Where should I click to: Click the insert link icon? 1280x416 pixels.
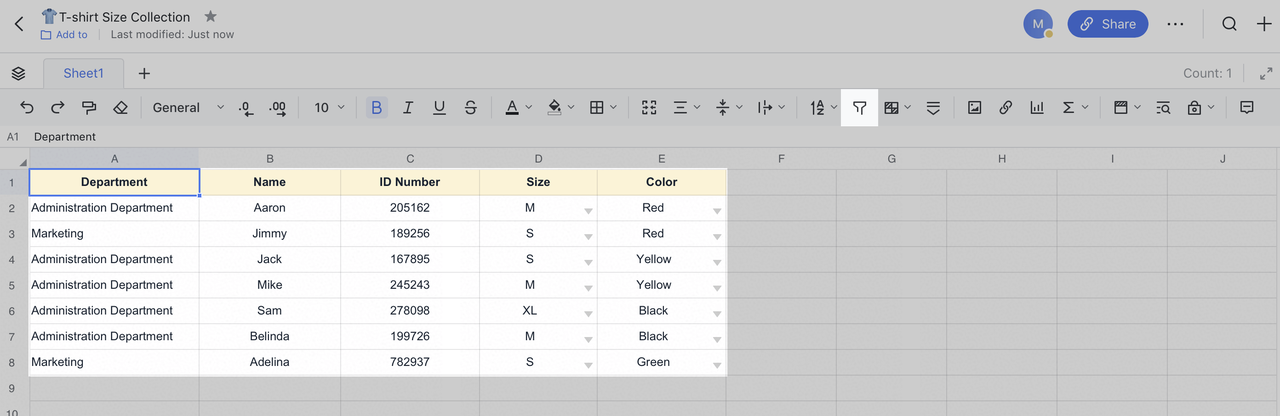pyautogui.click(x=1005, y=108)
